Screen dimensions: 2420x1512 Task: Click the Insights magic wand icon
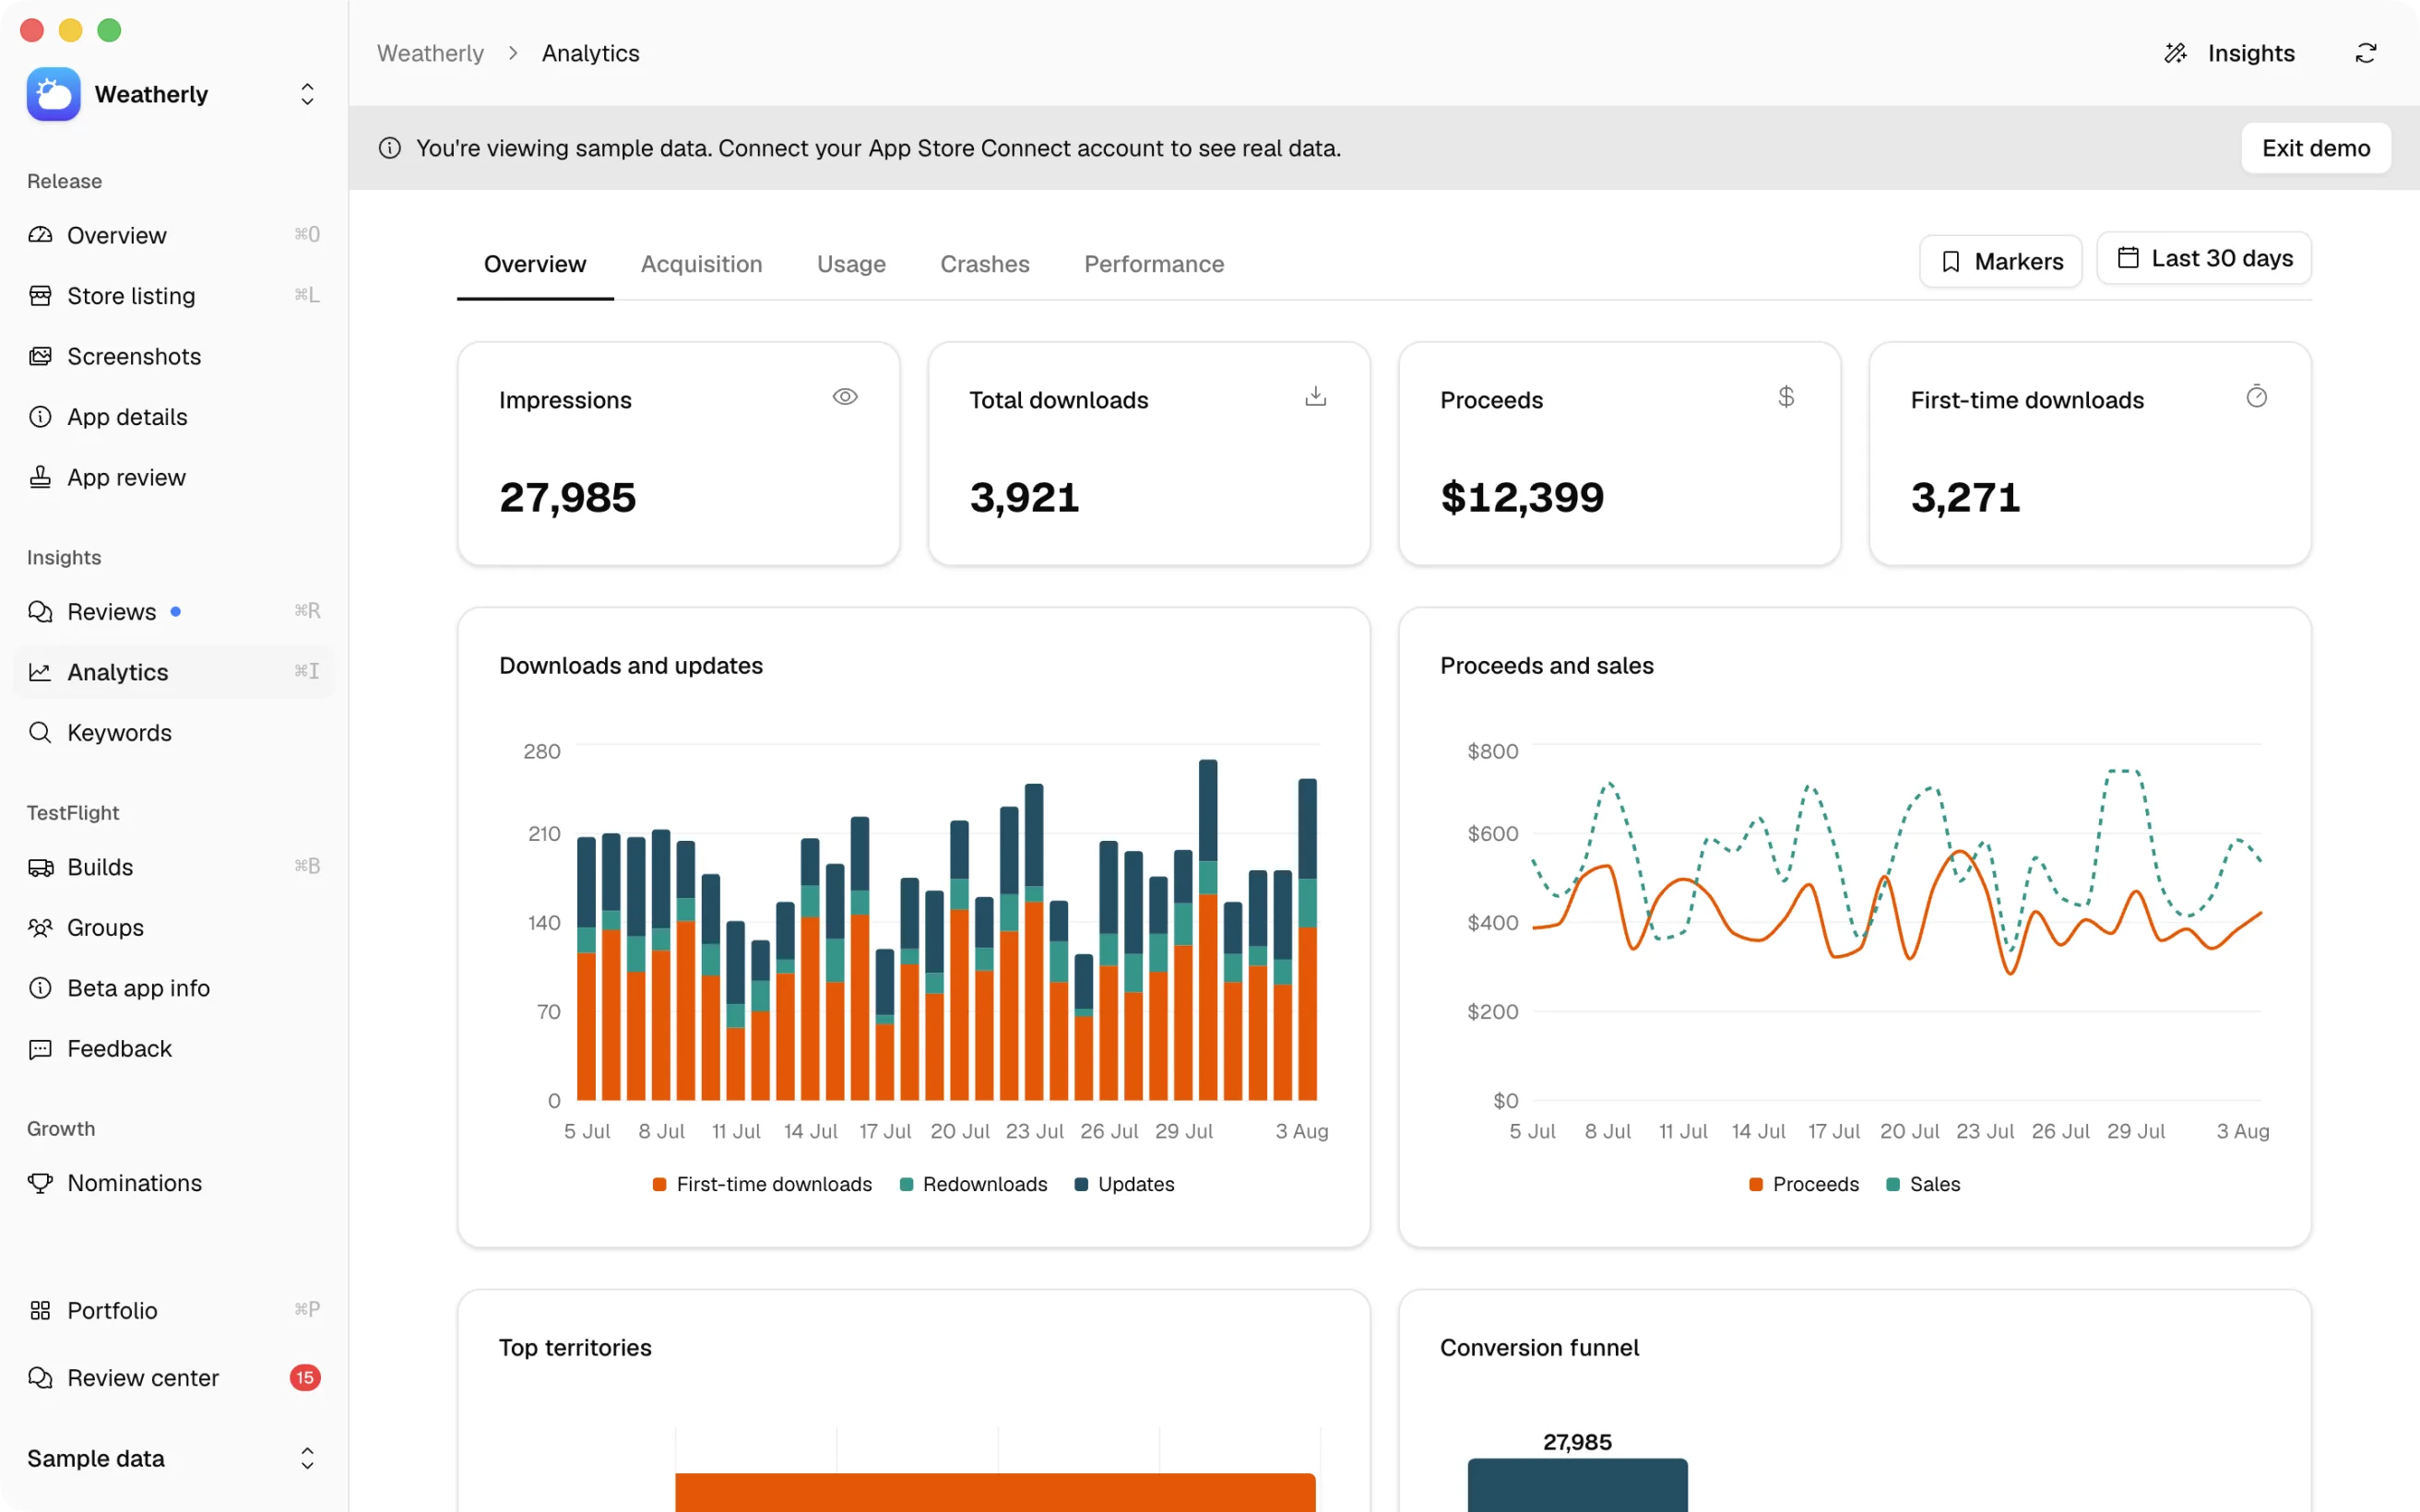[2175, 53]
